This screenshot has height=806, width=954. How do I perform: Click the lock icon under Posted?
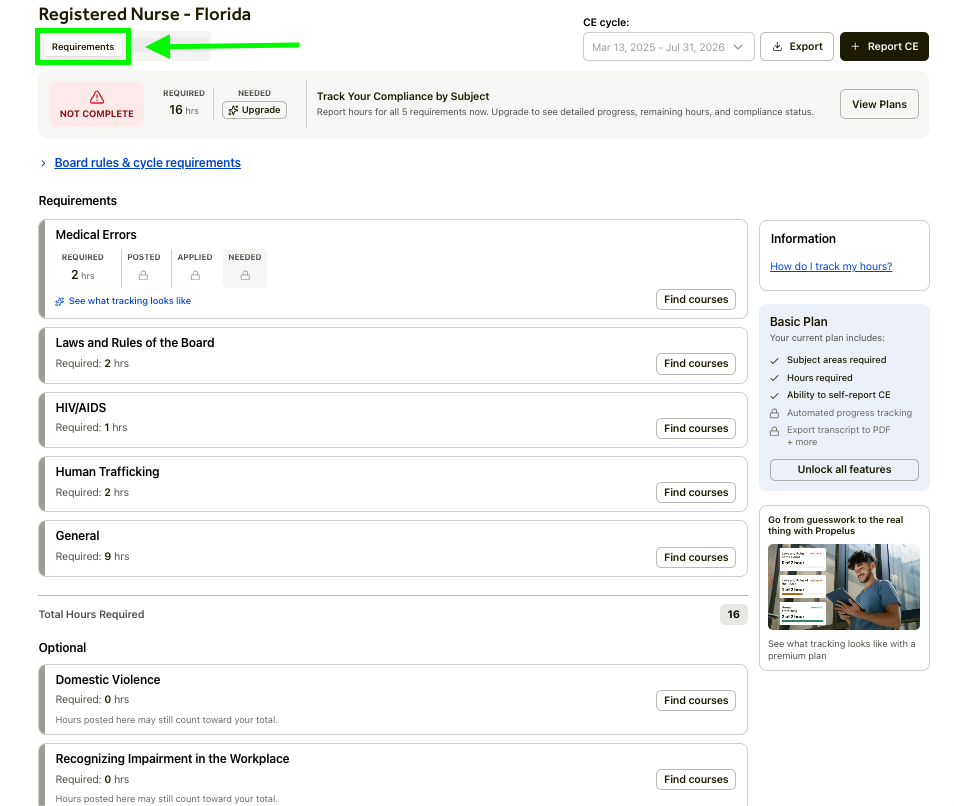[x=144, y=274]
